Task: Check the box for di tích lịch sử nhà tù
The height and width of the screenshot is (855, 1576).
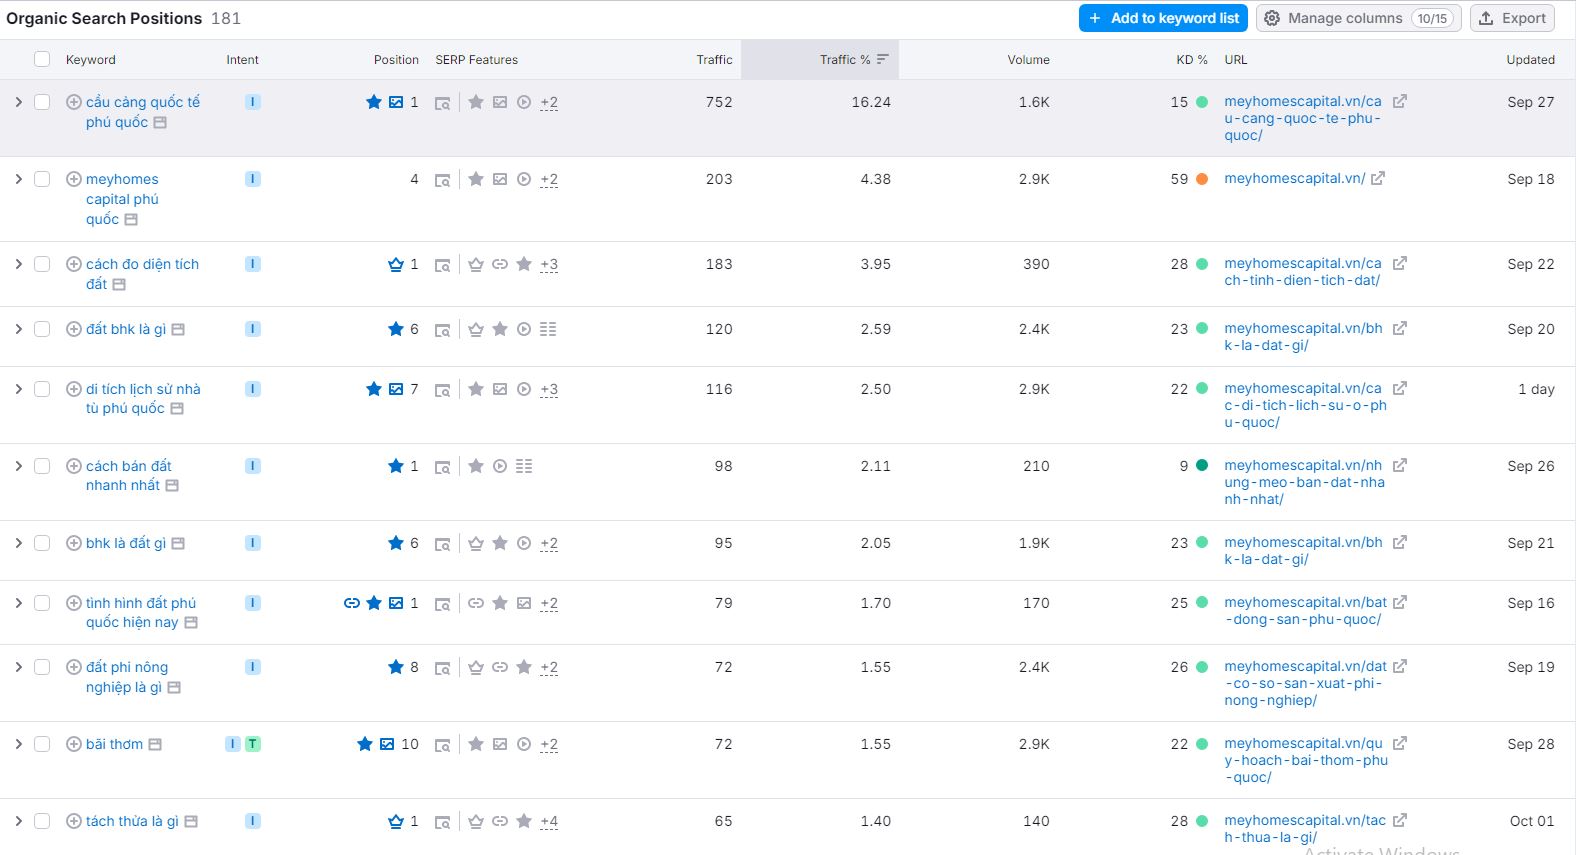Action: click(42, 389)
